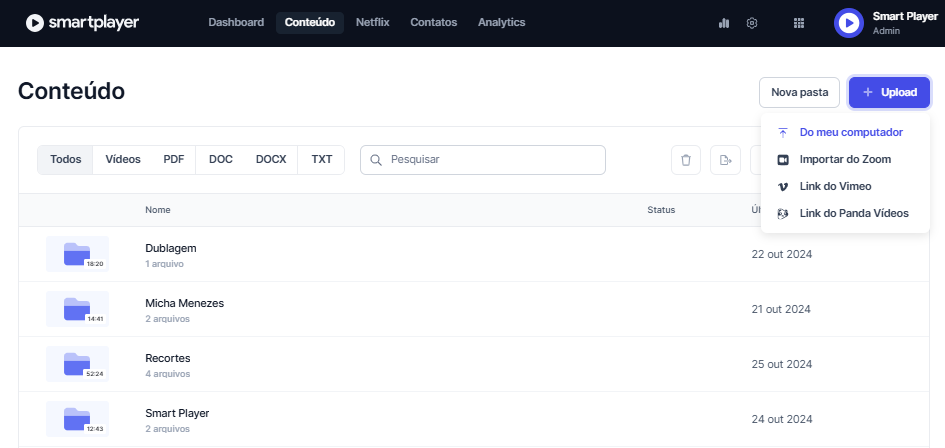Go to the Dashboard menu
The height and width of the screenshot is (448, 945).
(236, 22)
